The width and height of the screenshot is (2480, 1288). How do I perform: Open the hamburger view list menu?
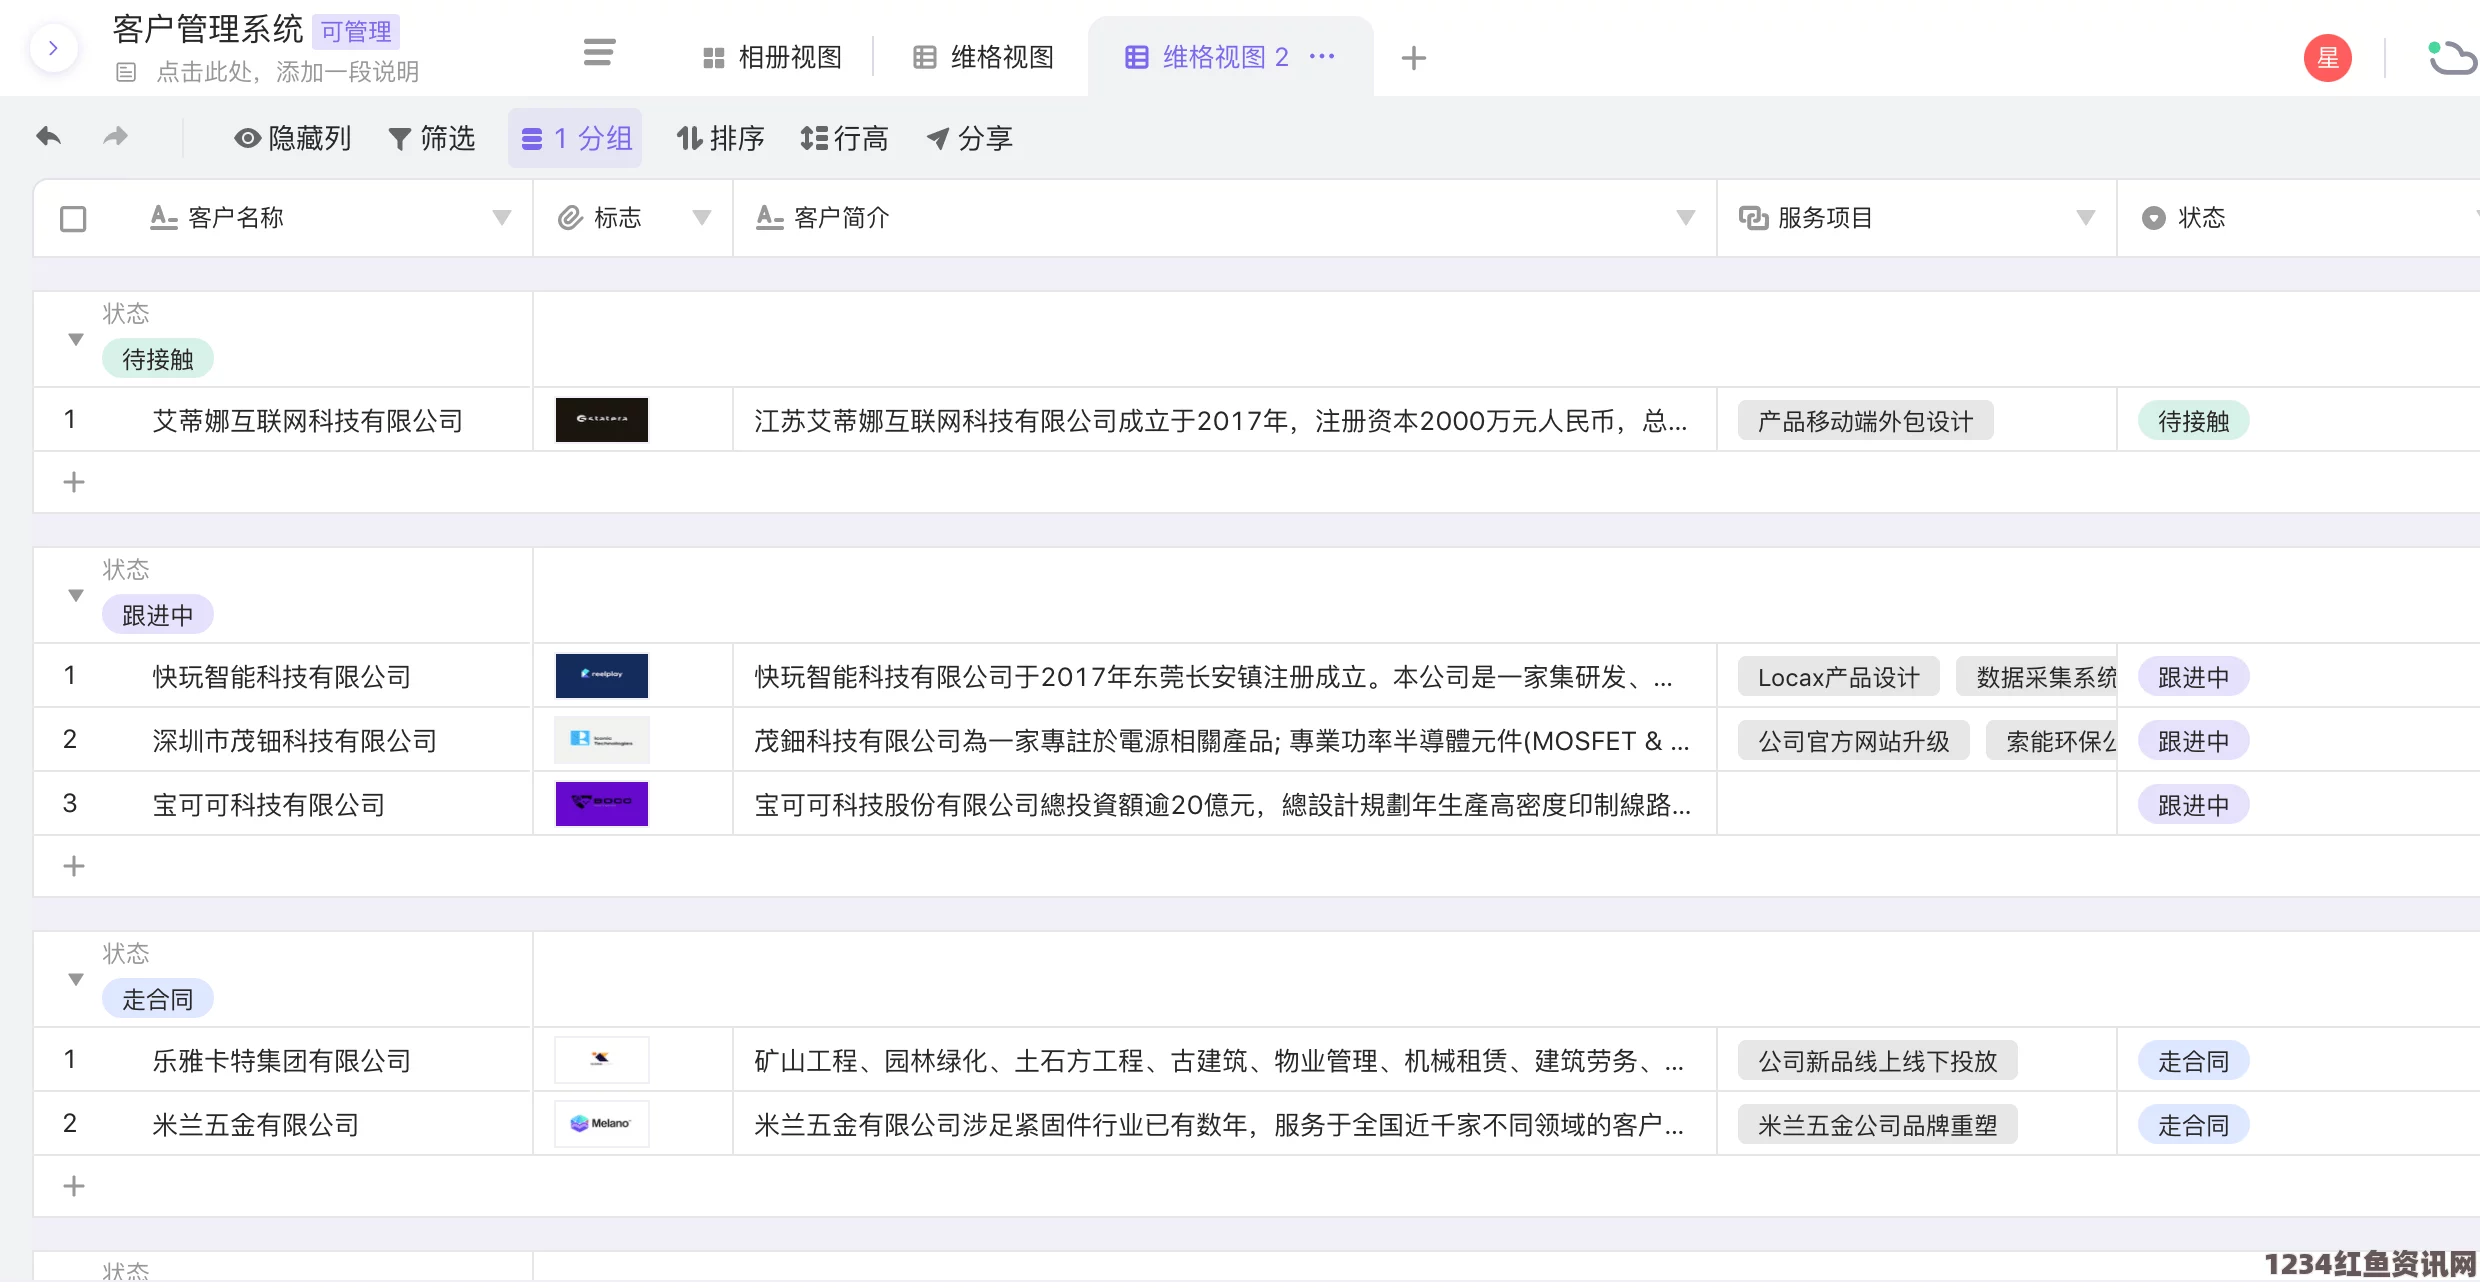(x=599, y=53)
